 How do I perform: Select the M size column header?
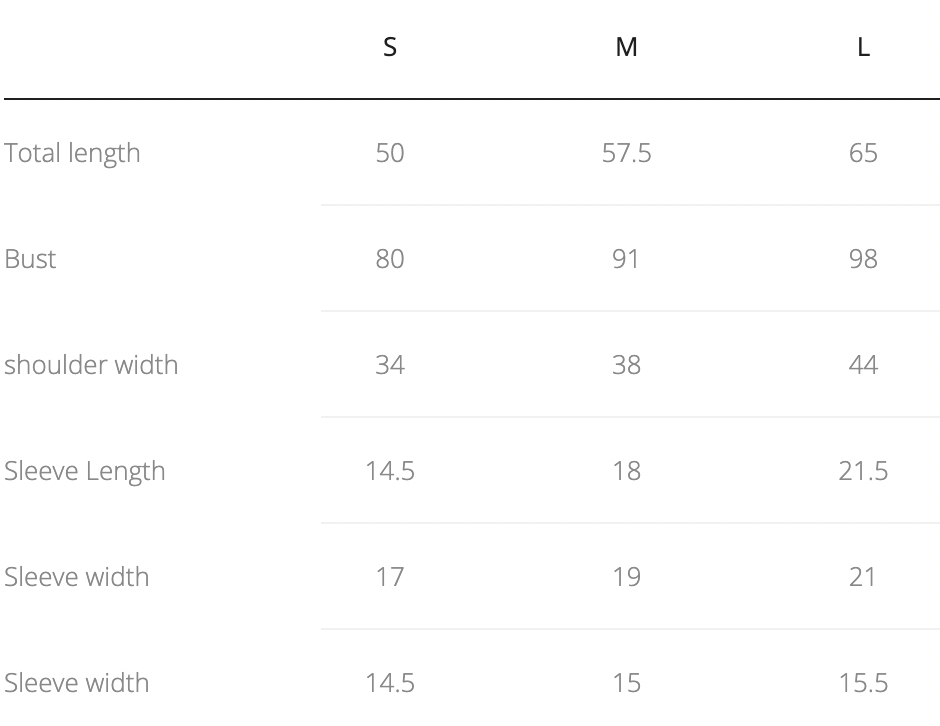[x=626, y=47]
